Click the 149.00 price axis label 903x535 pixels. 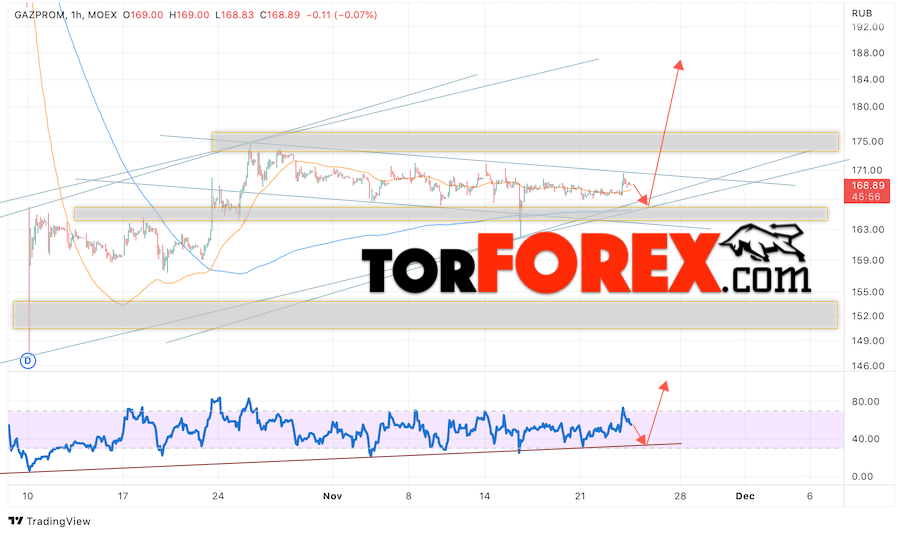tap(868, 341)
